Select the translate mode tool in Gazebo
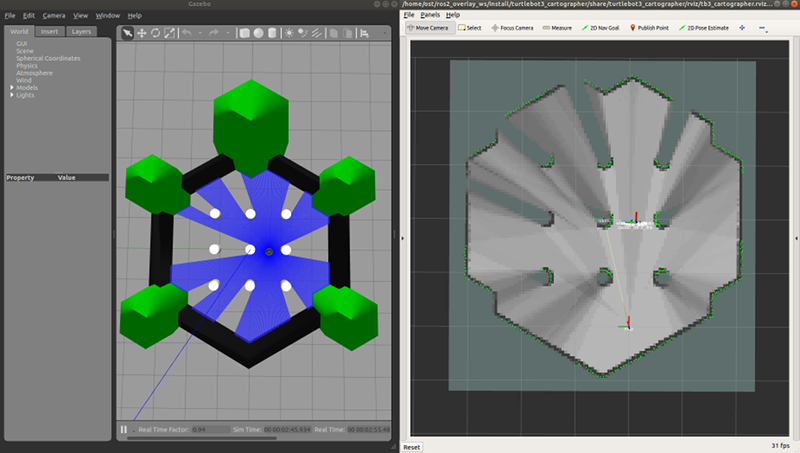The width and height of the screenshot is (800, 453). click(x=141, y=33)
